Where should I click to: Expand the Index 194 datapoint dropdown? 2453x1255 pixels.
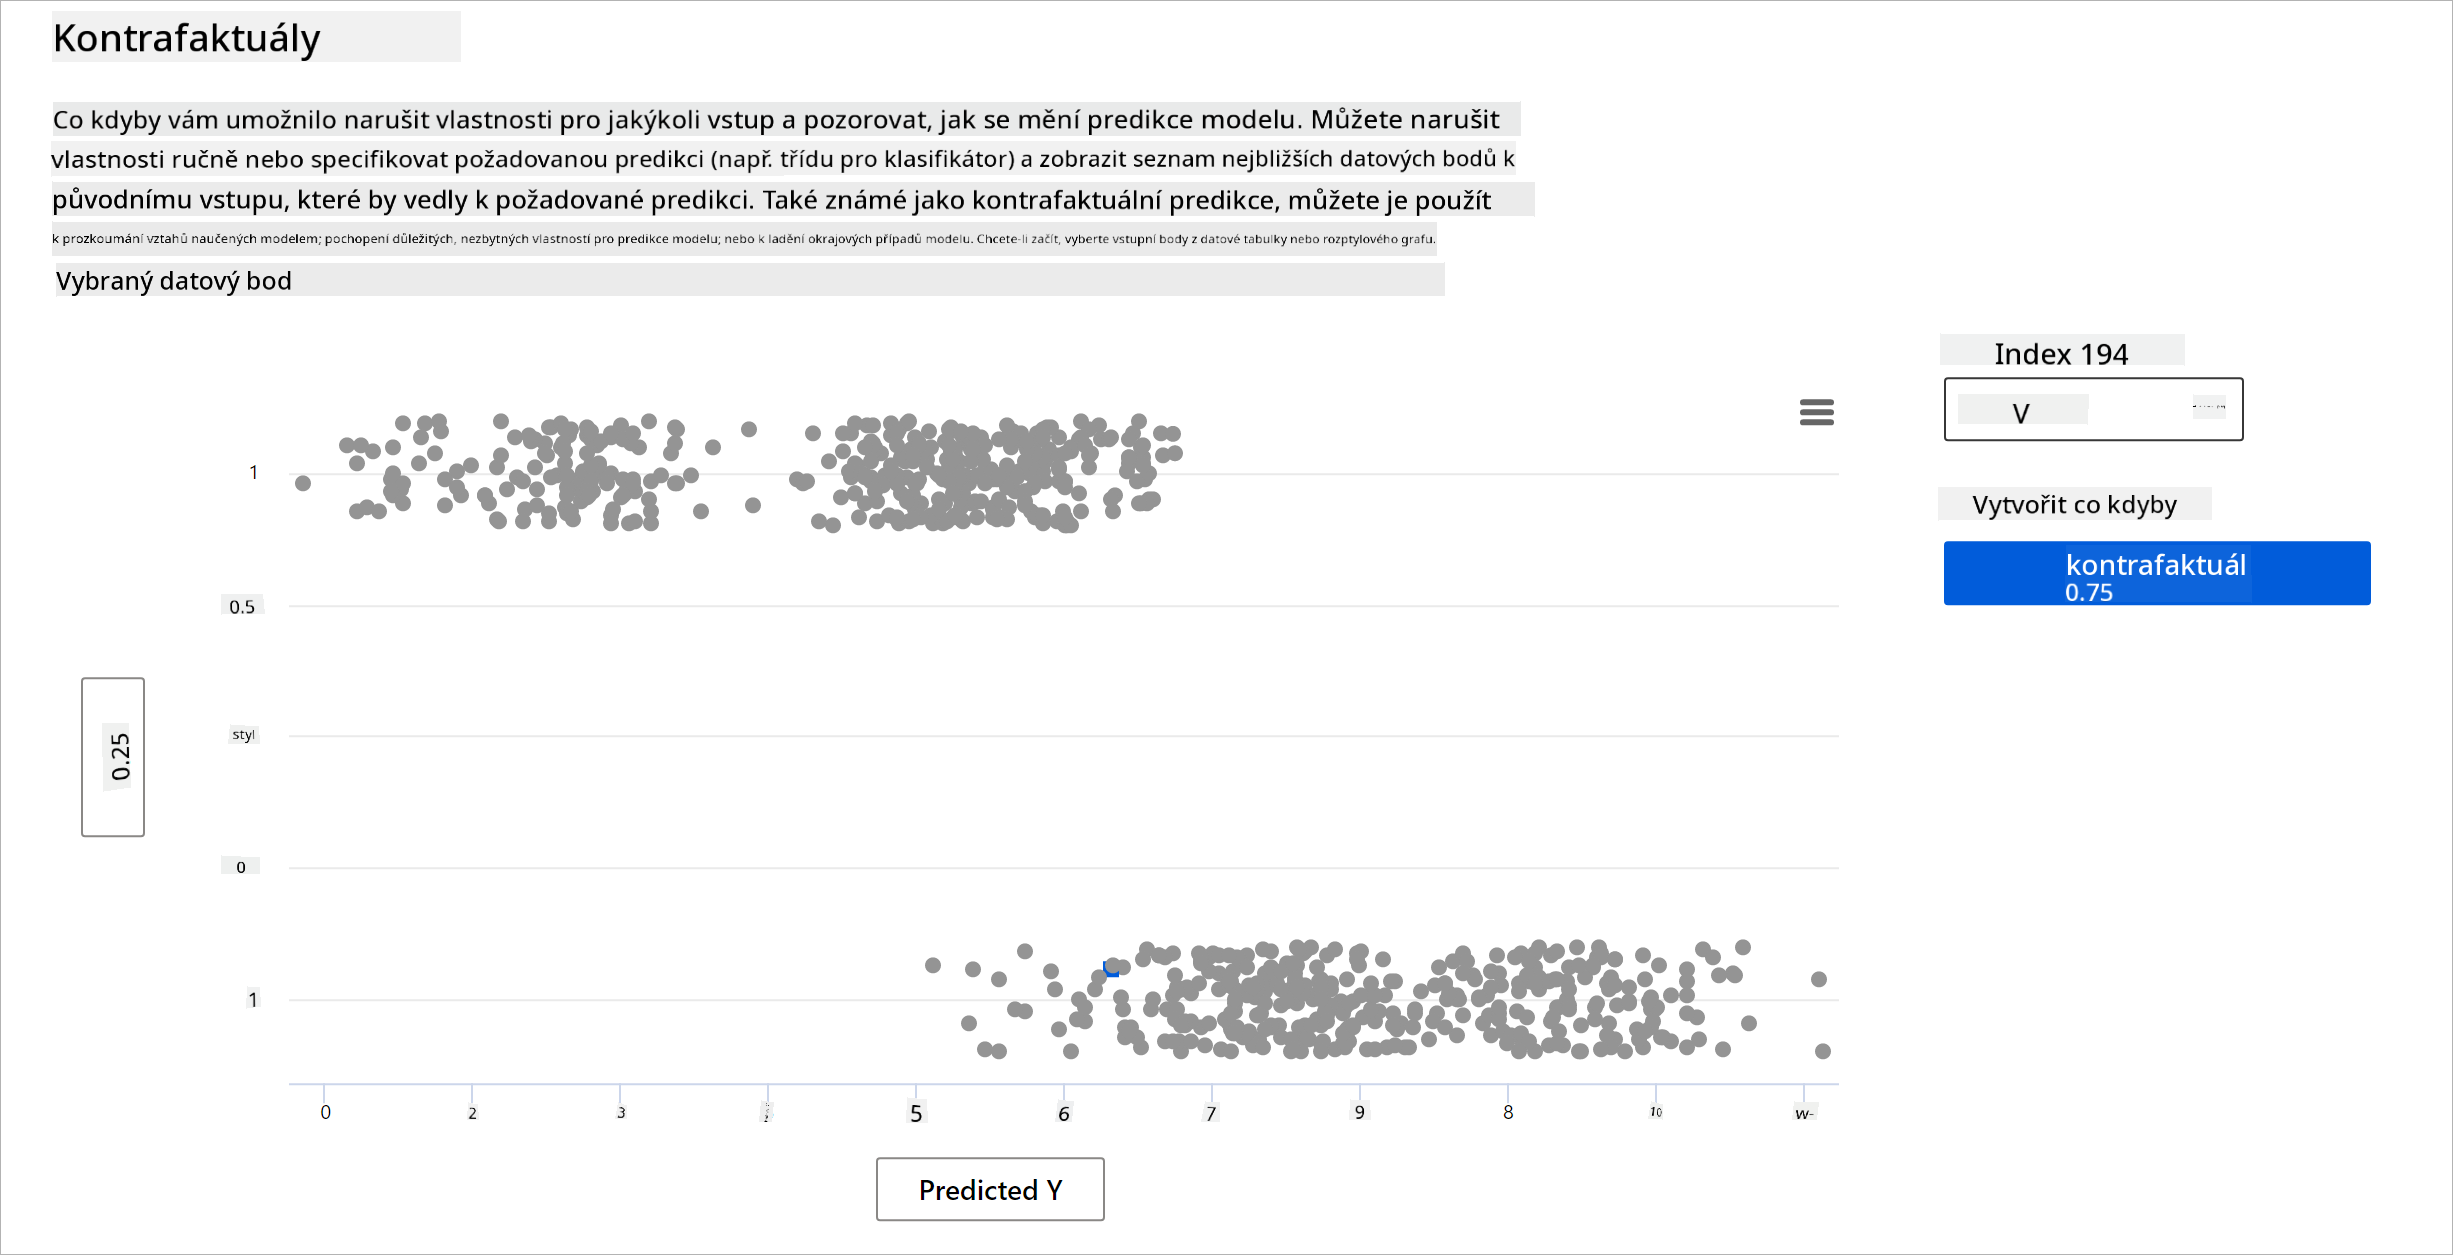2093,410
